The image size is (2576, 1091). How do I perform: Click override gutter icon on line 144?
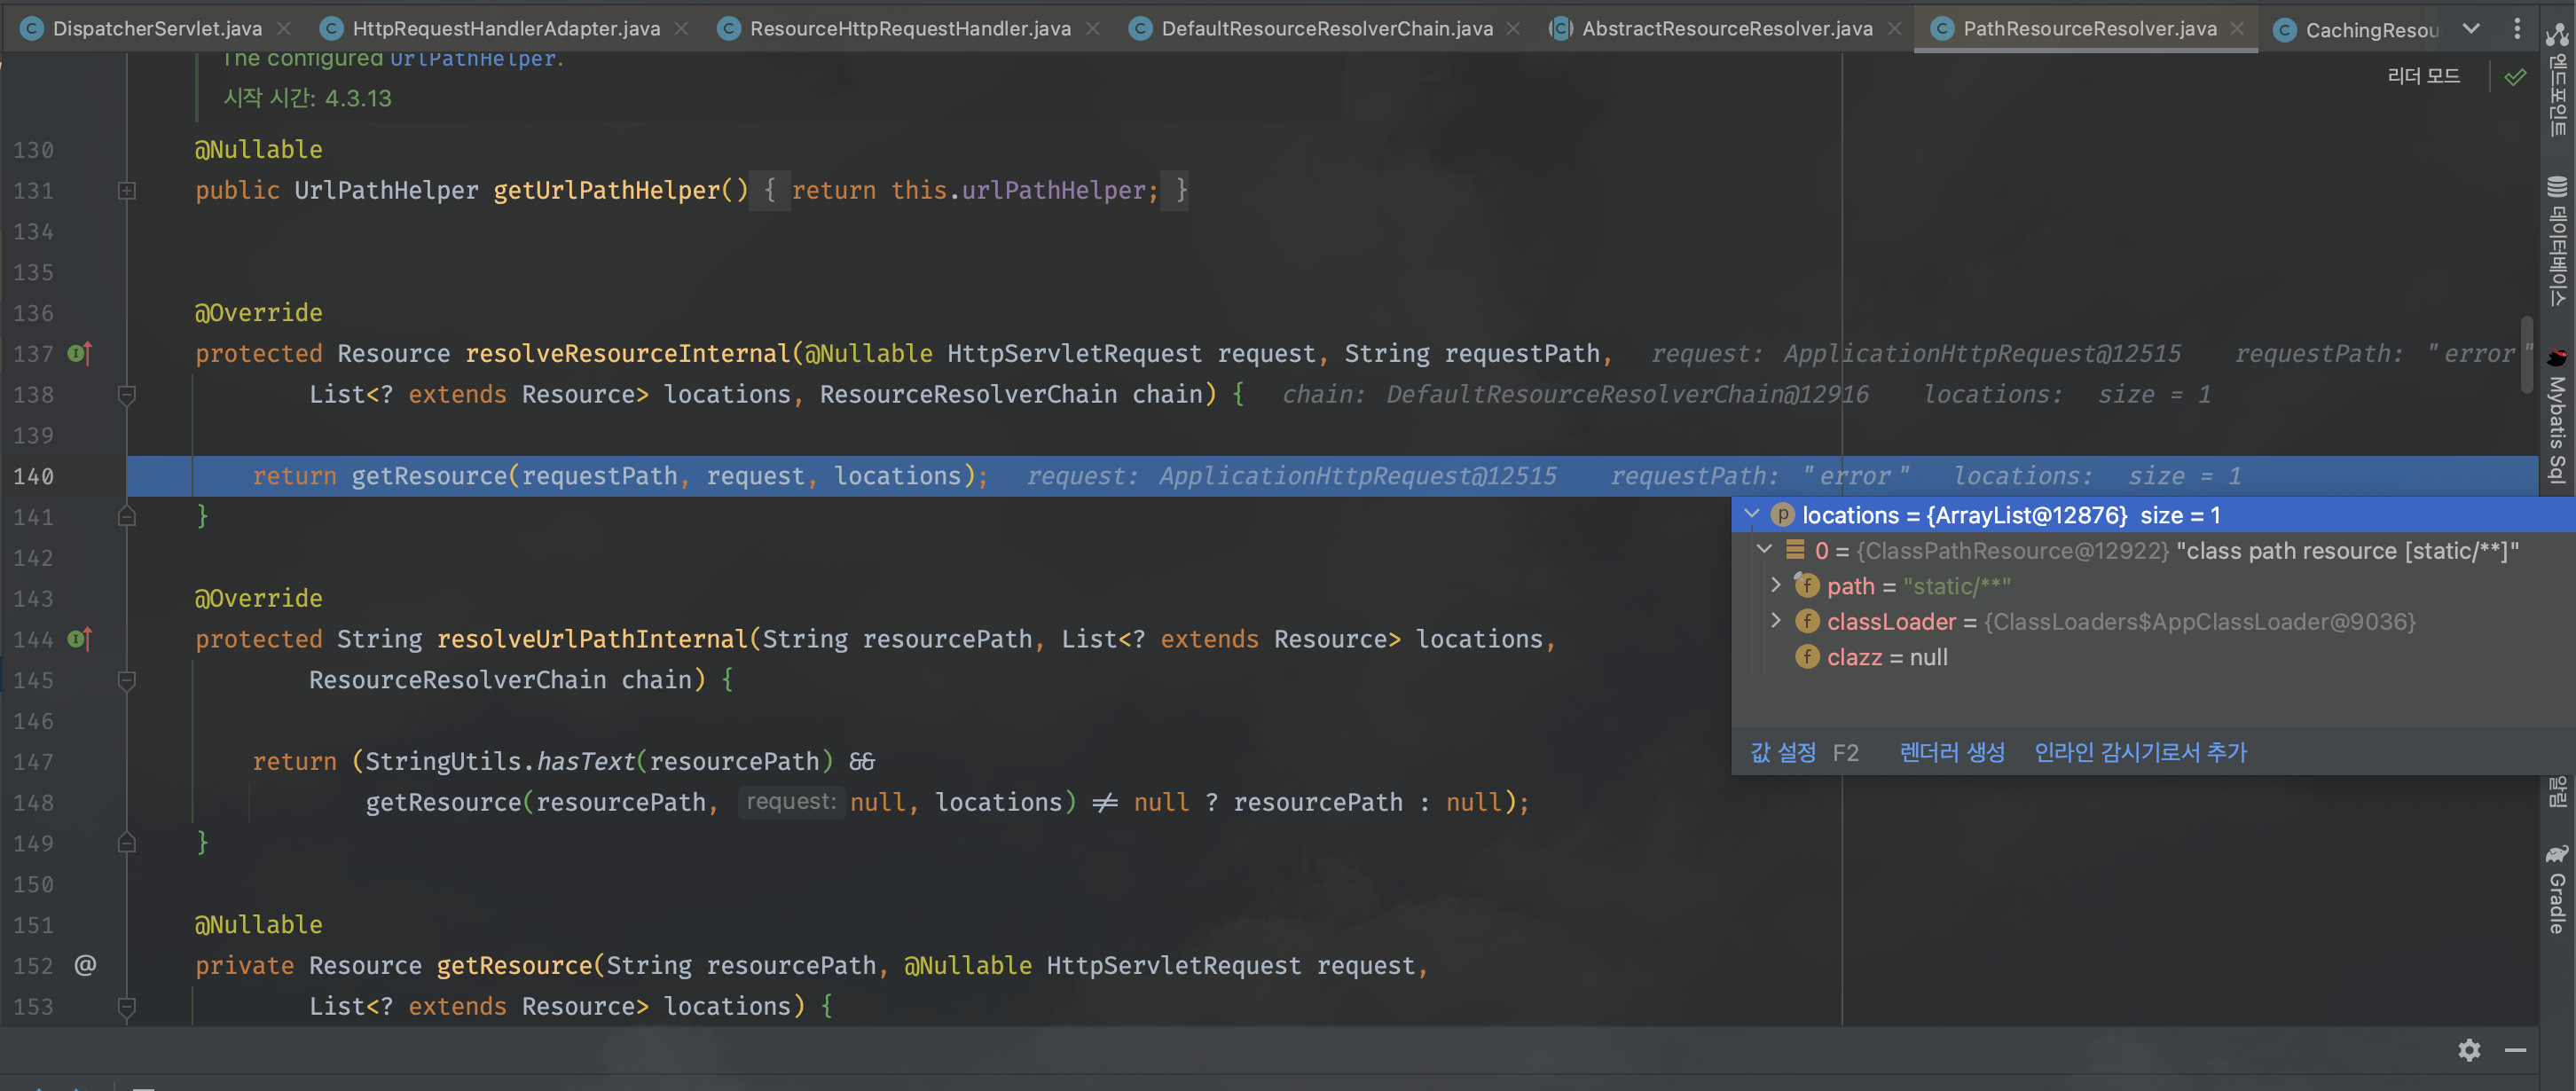click(x=80, y=638)
